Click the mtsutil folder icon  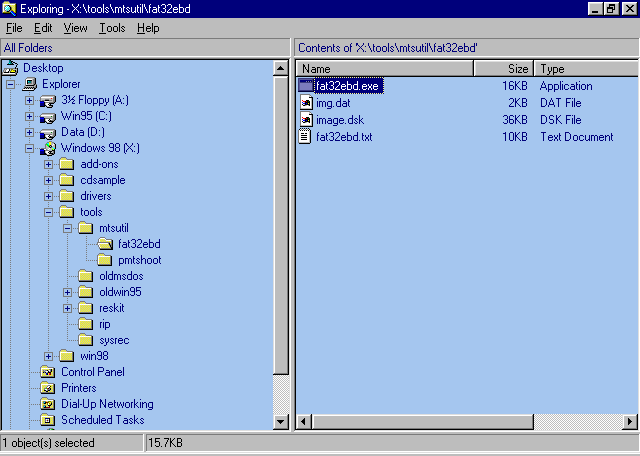click(x=85, y=228)
